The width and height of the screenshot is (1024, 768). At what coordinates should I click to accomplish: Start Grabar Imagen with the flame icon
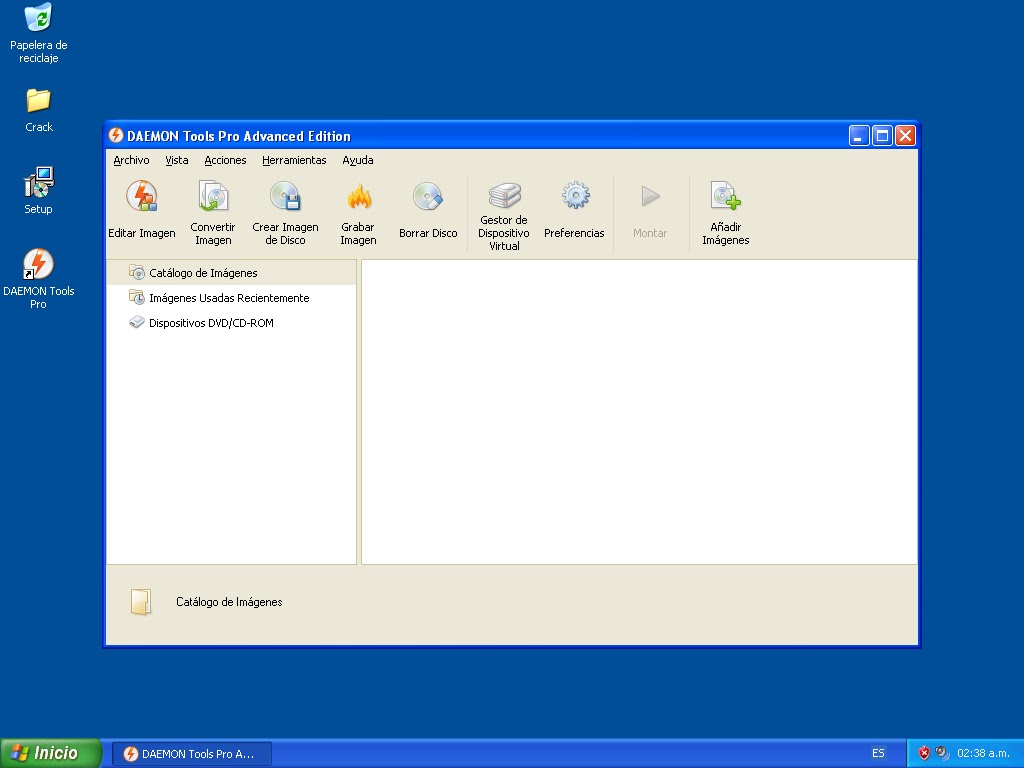[358, 213]
